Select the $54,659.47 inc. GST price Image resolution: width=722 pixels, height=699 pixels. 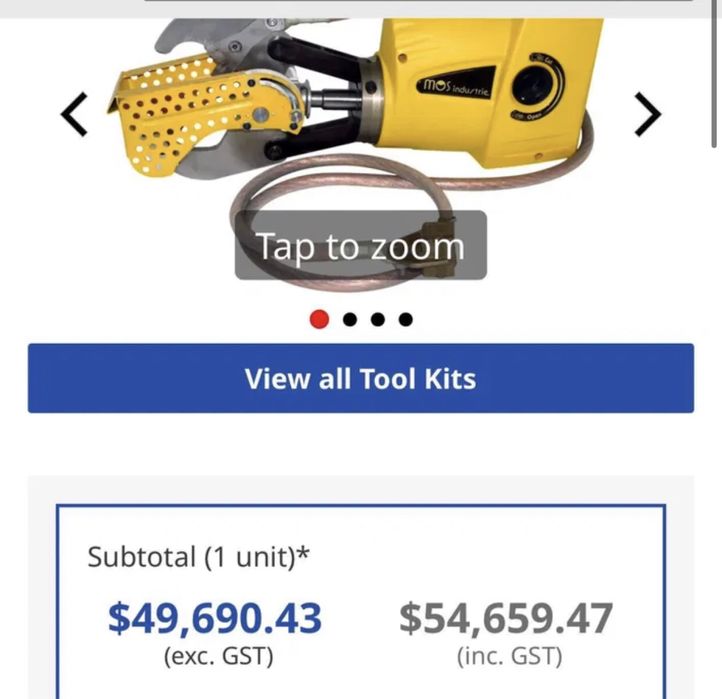point(506,618)
